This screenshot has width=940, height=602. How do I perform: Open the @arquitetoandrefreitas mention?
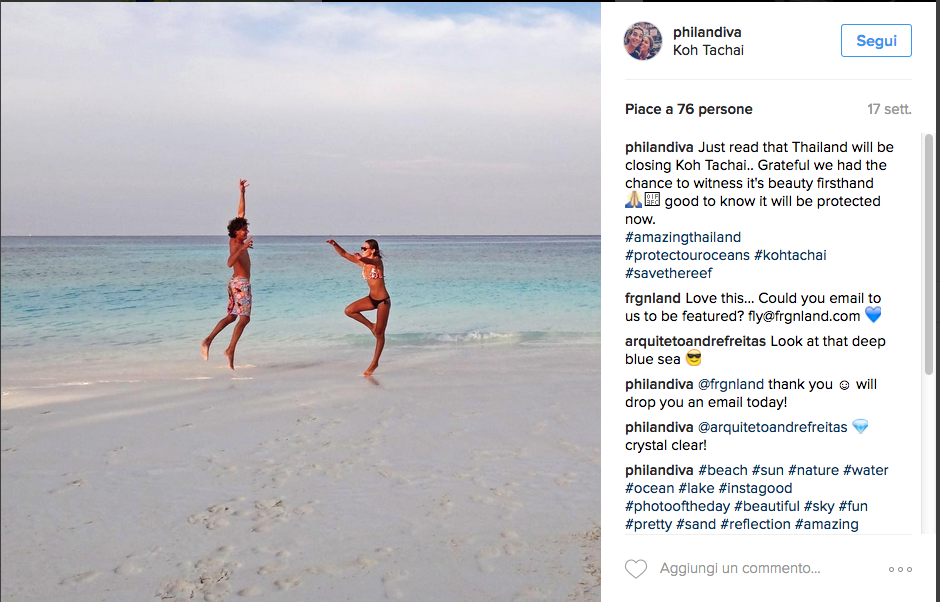coord(772,428)
